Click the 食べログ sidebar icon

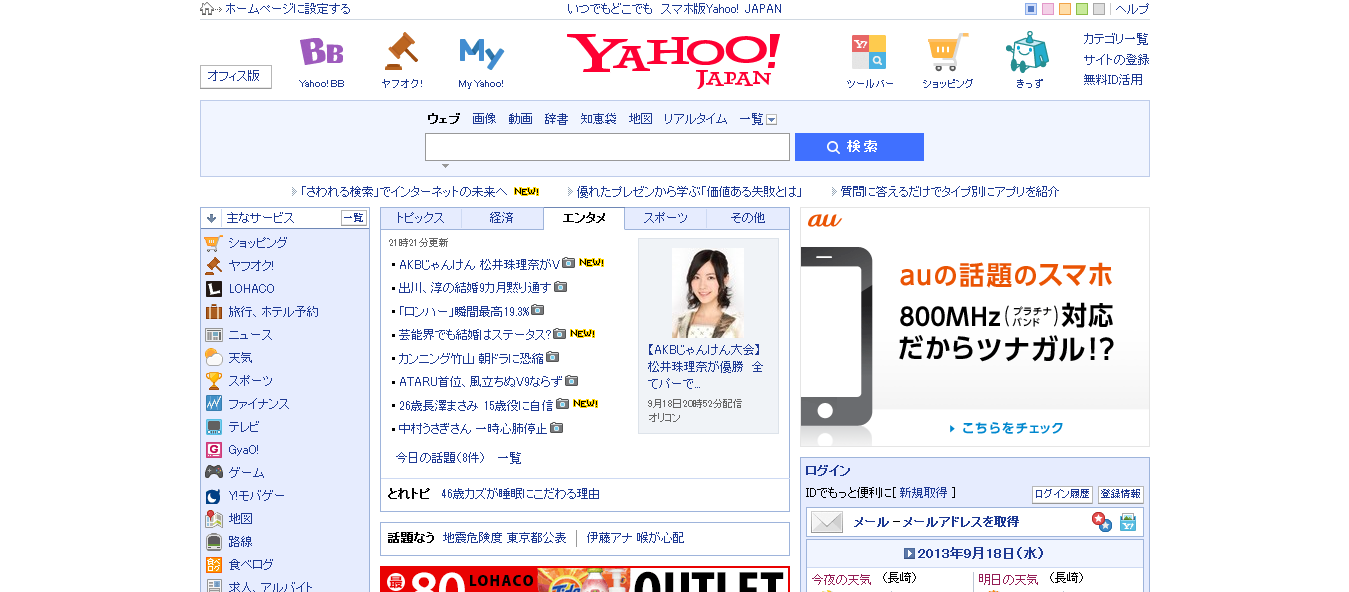pyautogui.click(x=213, y=565)
